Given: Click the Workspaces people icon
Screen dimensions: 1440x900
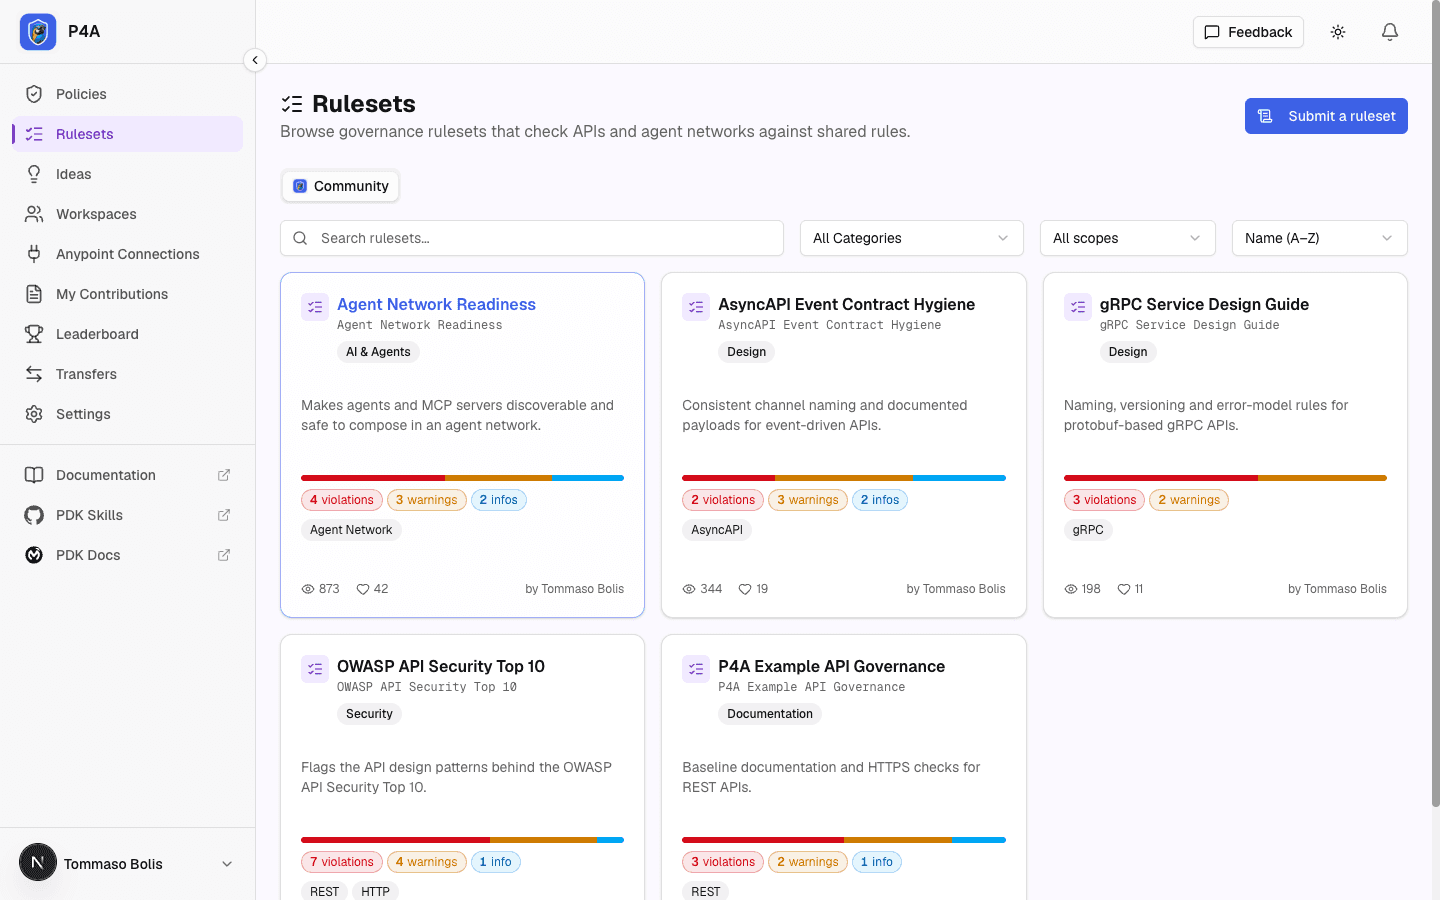Looking at the screenshot, I should coord(34,214).
